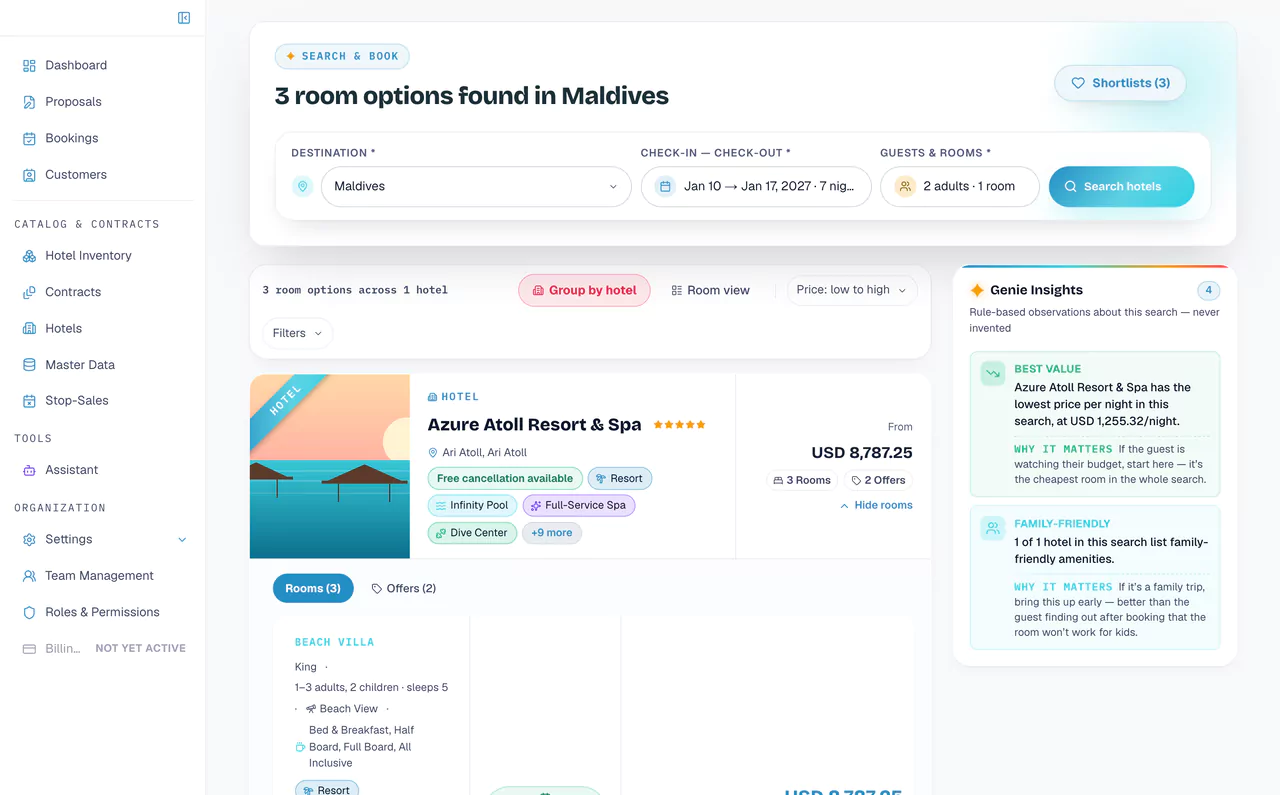
Task: Click the Team Management people icon
Action: [29, 576]
